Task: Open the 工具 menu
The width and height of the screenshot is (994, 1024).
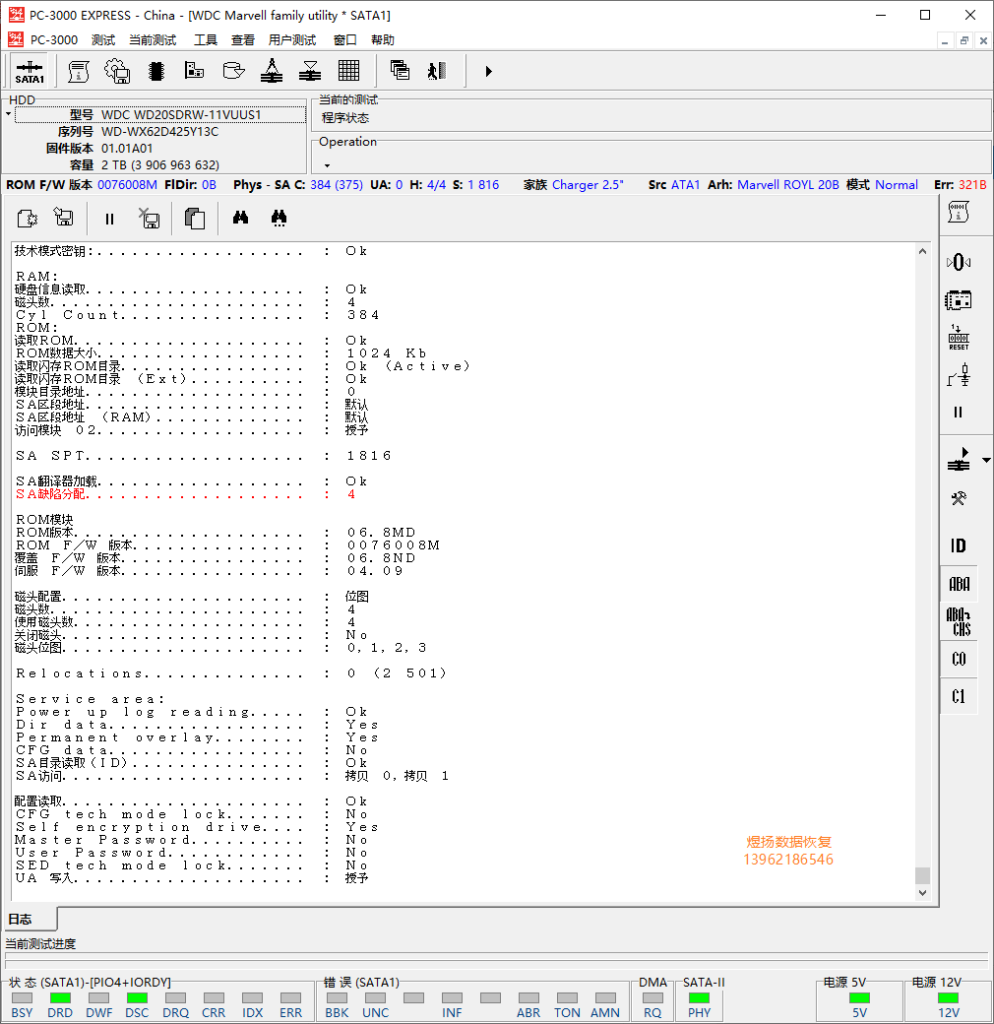Action: coord(205,40)
